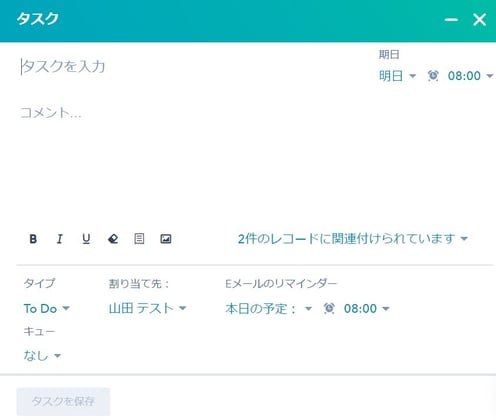The width and height of the screenshot is (496, 420).
Task: Click the タスクを保存 button
Action: pyautogui.click(x=63, y=401)
